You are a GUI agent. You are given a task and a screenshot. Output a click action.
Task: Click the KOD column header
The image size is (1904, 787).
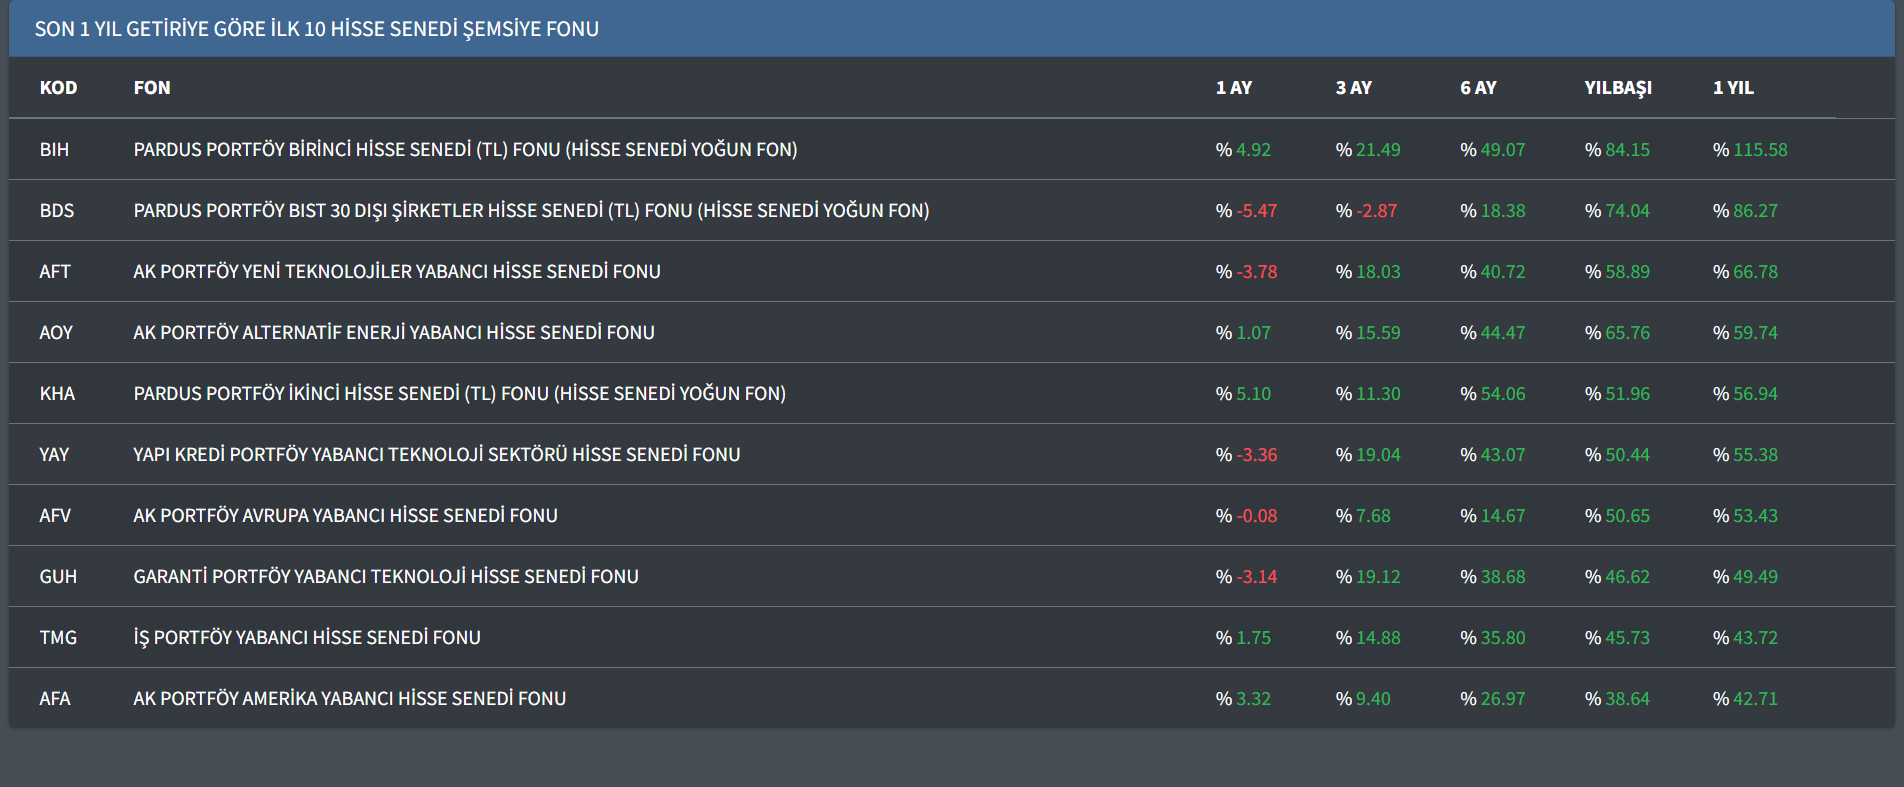point(58,88)
